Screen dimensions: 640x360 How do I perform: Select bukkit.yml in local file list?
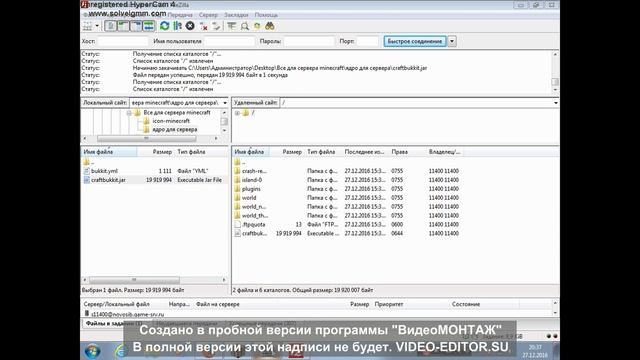155,171
